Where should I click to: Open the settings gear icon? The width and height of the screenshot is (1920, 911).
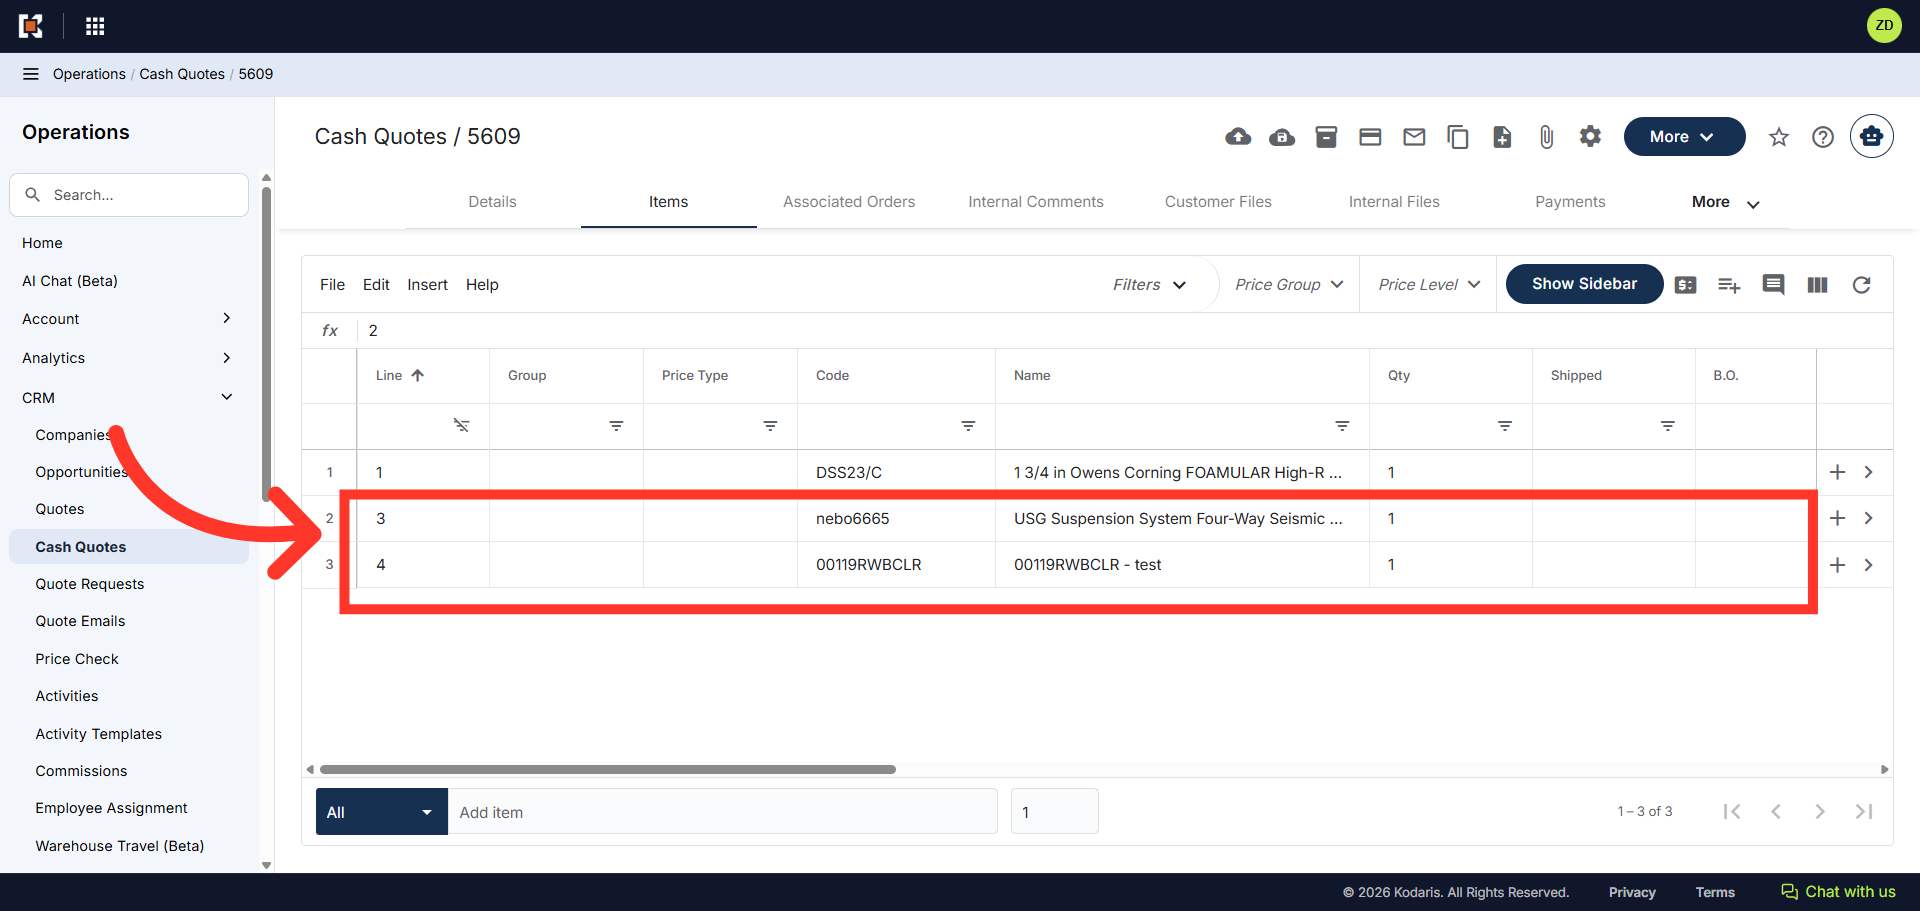1590,136
